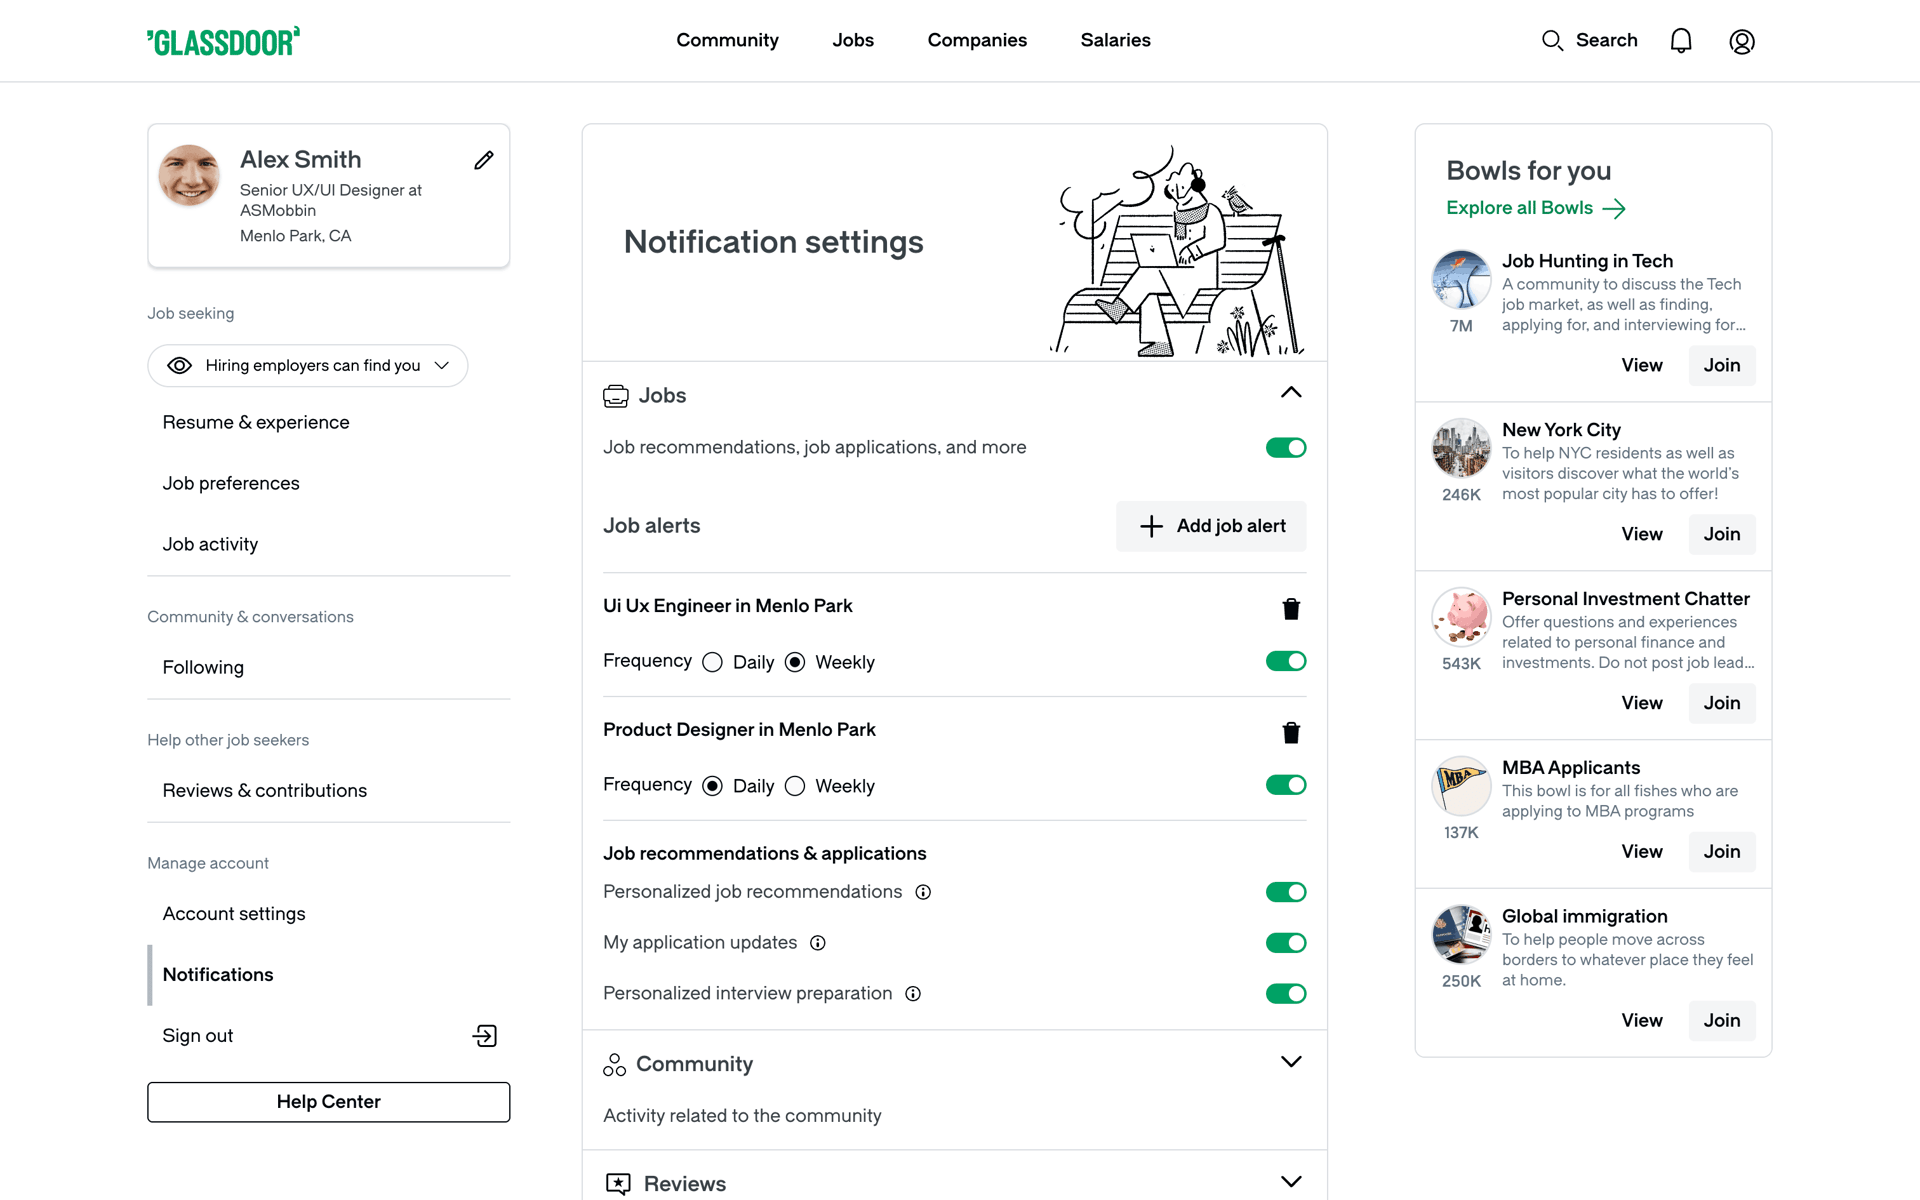Click Sign out text

(x=198, y=1036)
